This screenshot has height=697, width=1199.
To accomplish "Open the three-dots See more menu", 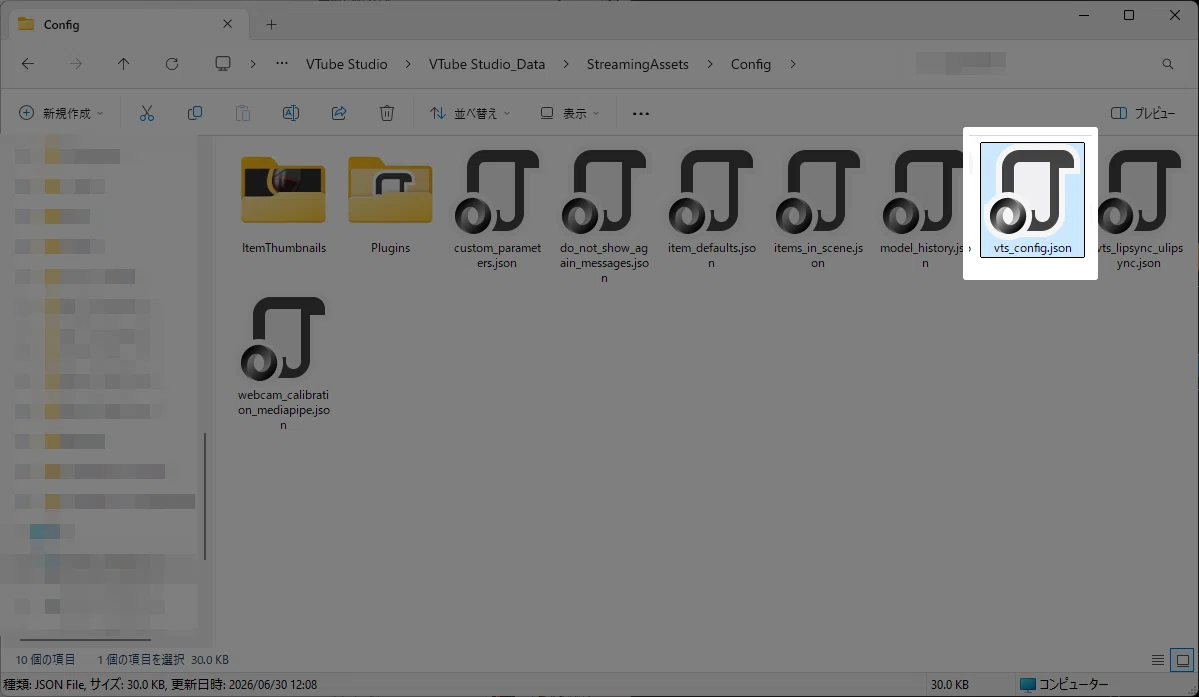I will pos(641,113).
